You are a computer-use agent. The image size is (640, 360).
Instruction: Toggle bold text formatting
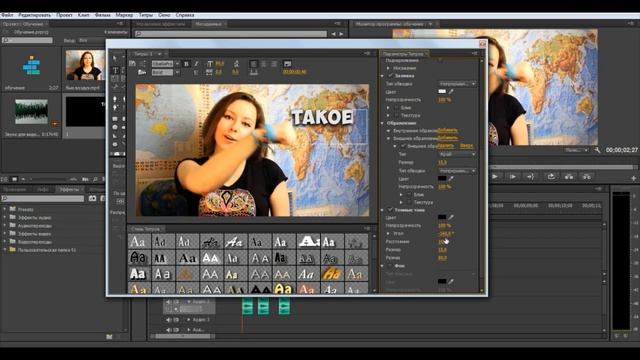point(186,64)
